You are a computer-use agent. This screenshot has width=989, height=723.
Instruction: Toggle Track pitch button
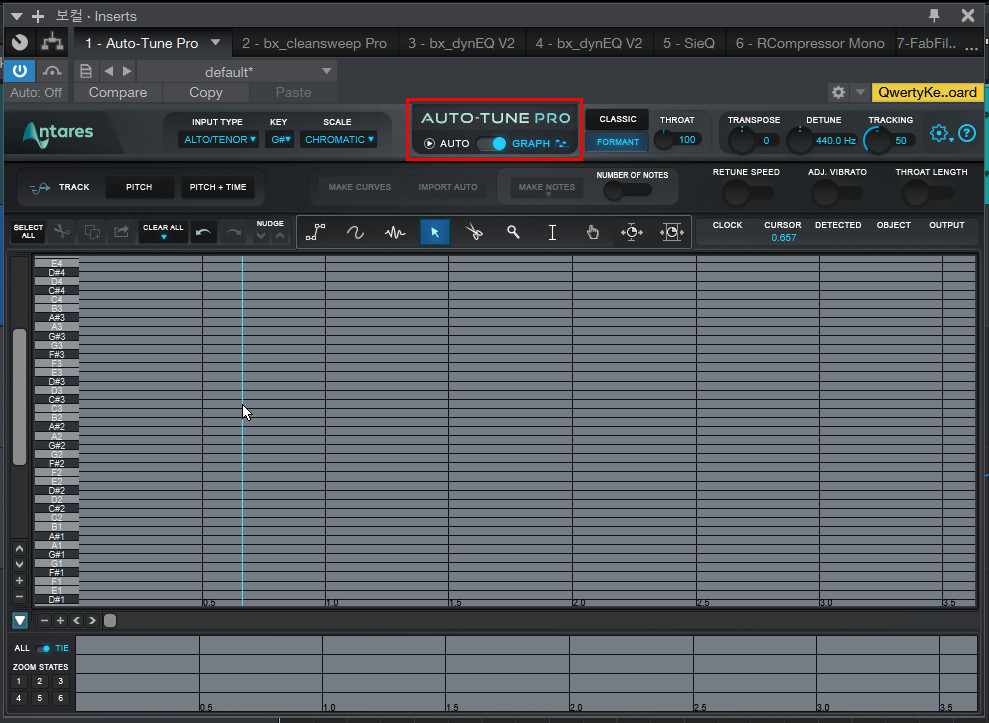tap(61, 187)
